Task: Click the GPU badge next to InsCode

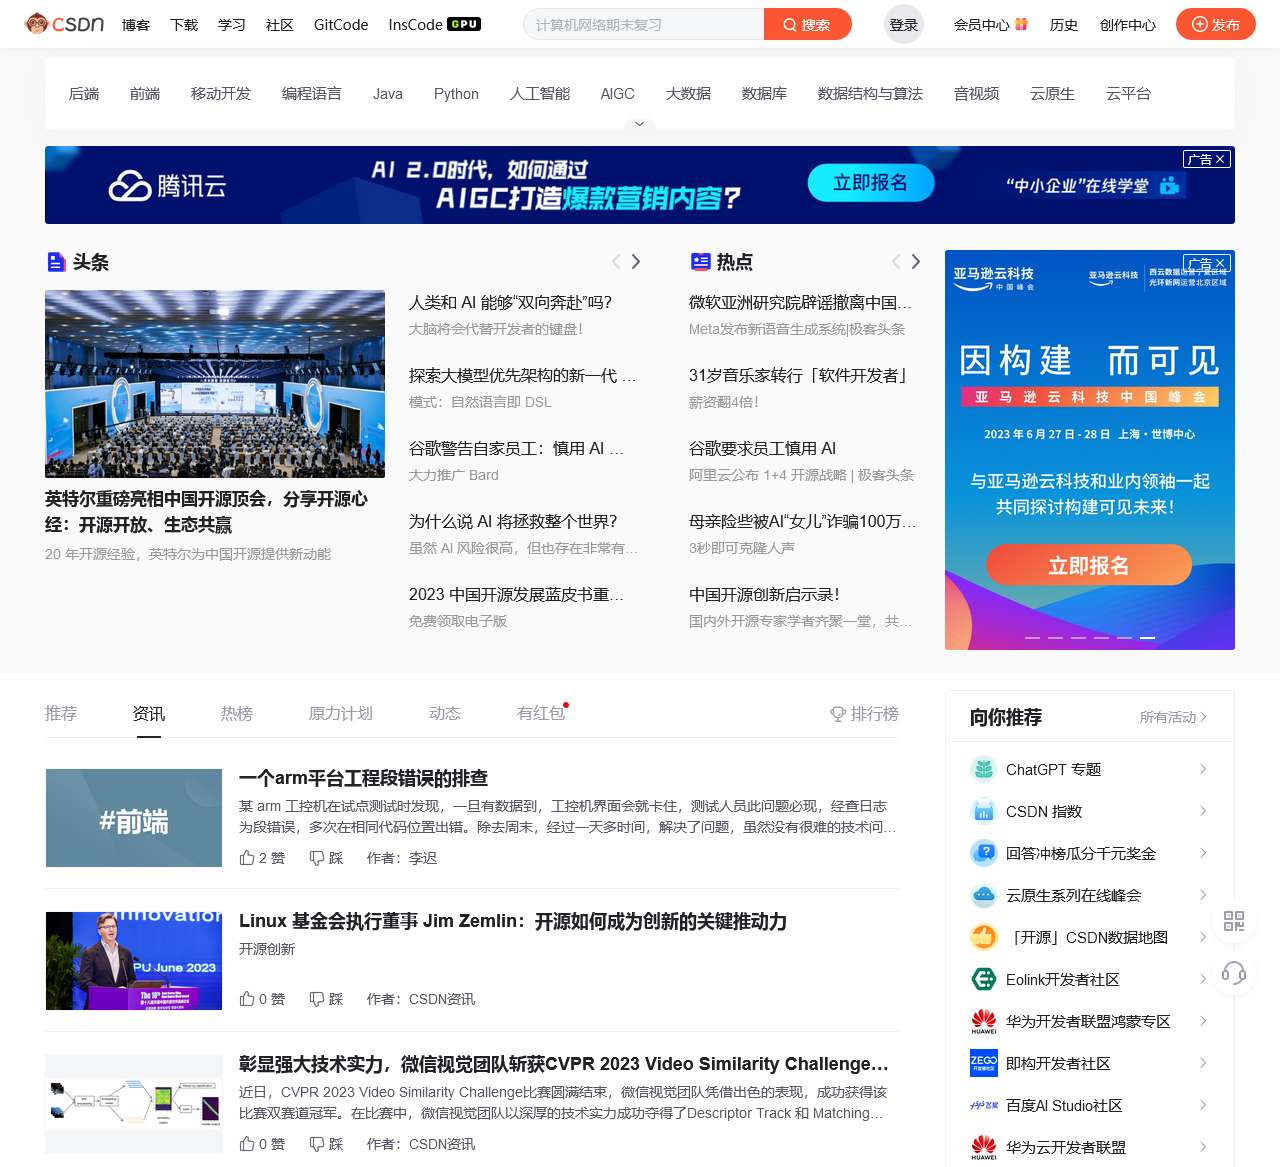Action: pos(462,23)
